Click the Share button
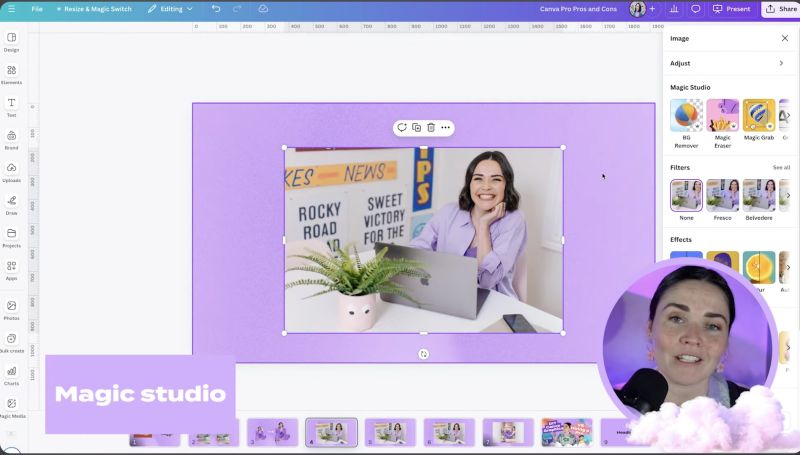This screenshot has height=455, width=800. coord(781,9)
